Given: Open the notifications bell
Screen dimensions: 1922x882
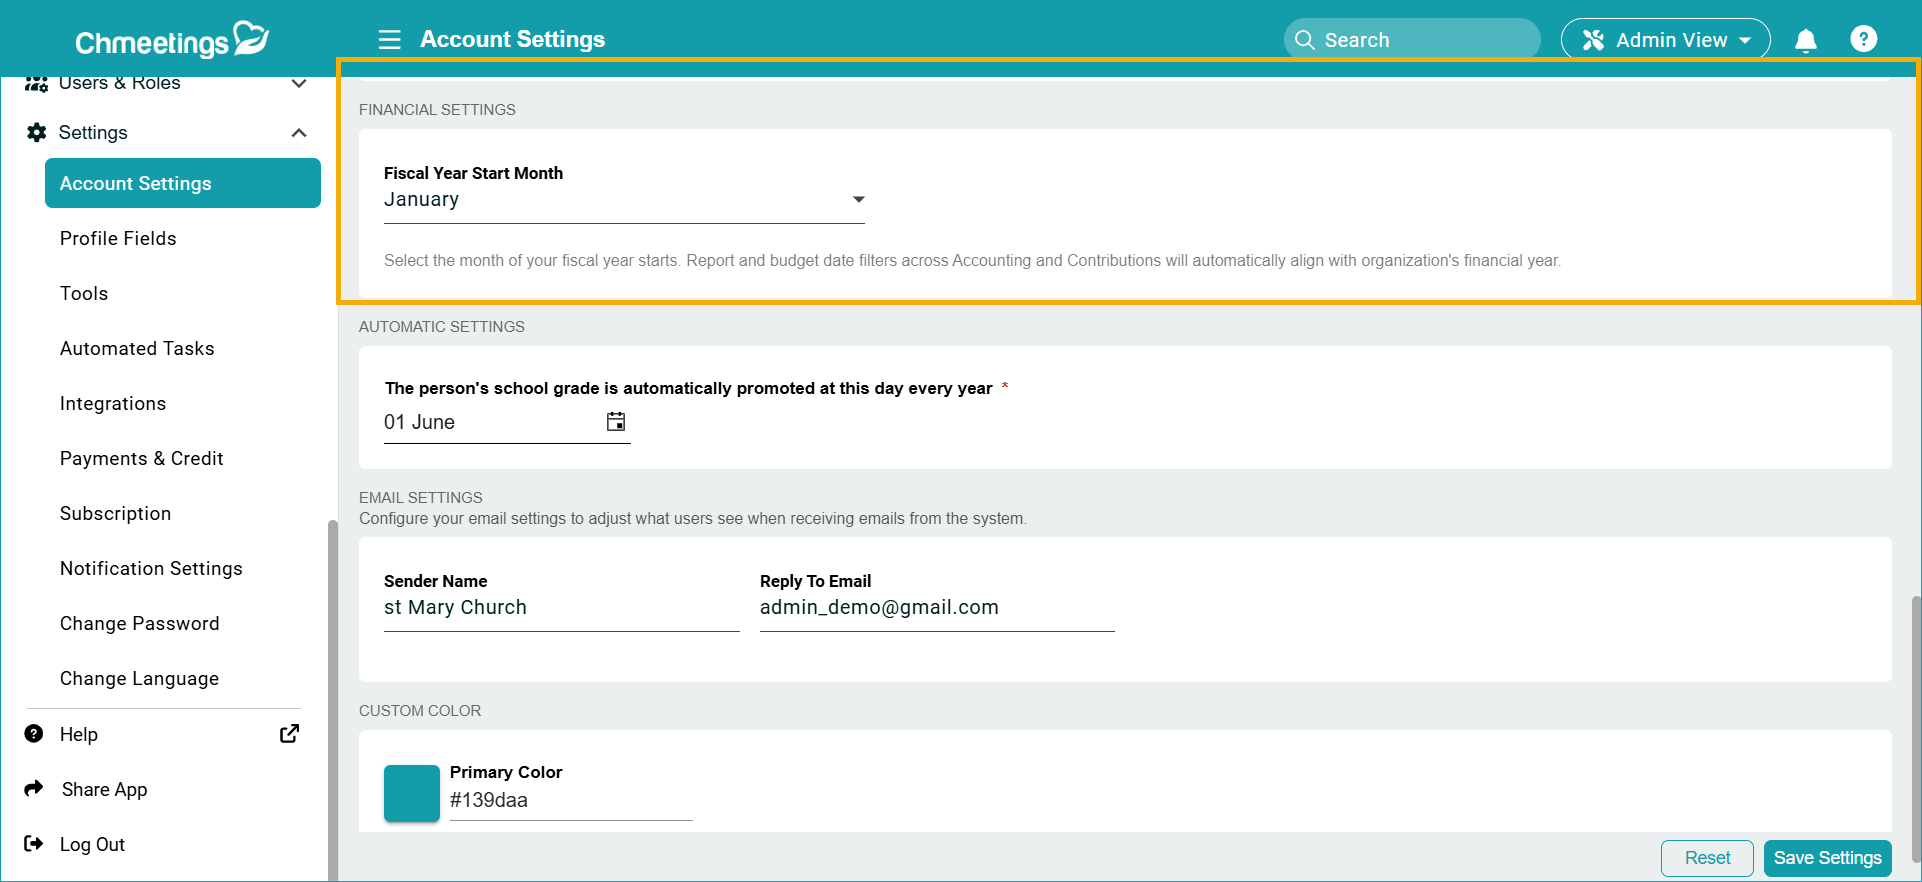Looking at the screenshot, I should 1805,41.
